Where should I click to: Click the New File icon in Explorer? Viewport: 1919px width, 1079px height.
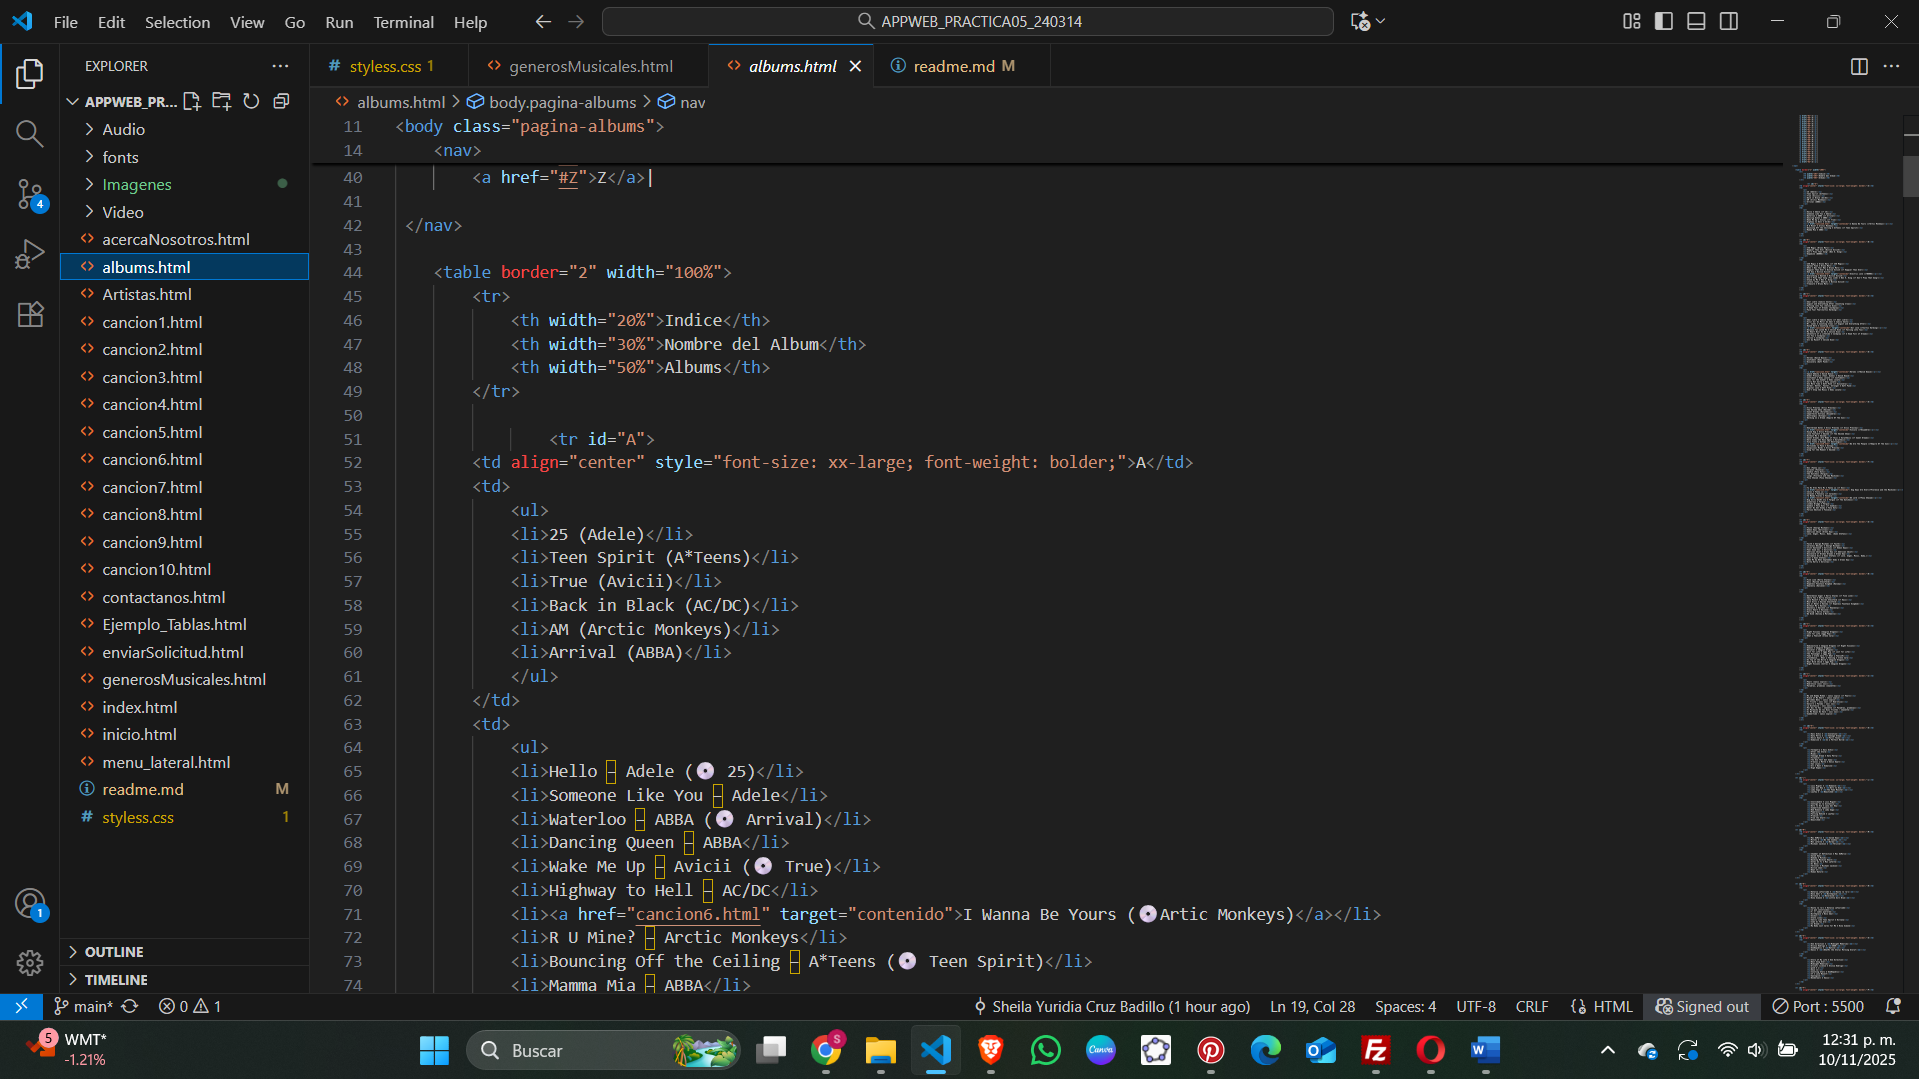click(192, 101)
